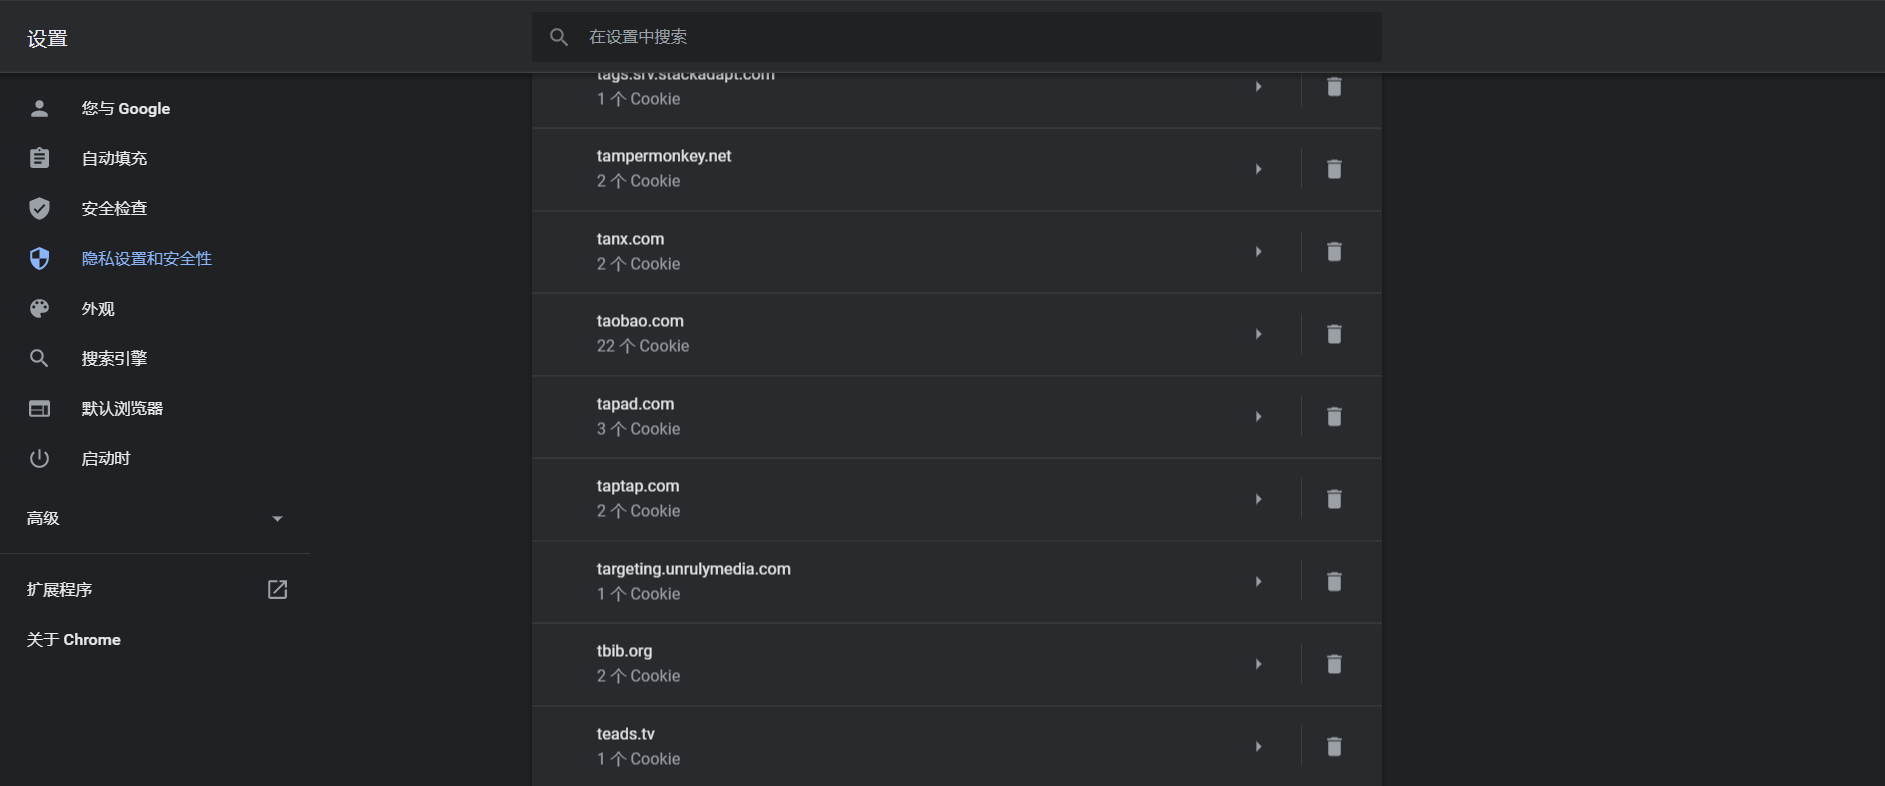Click the magnifier icon for 搜索引擎
This screenshot has width=1885, height=786.
[x=39, y=358]
